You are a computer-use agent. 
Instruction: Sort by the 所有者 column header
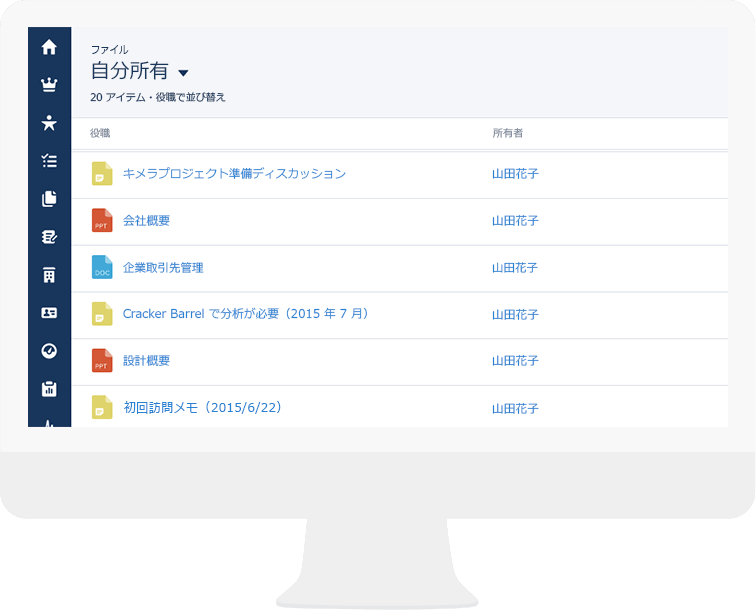(507, 133)
